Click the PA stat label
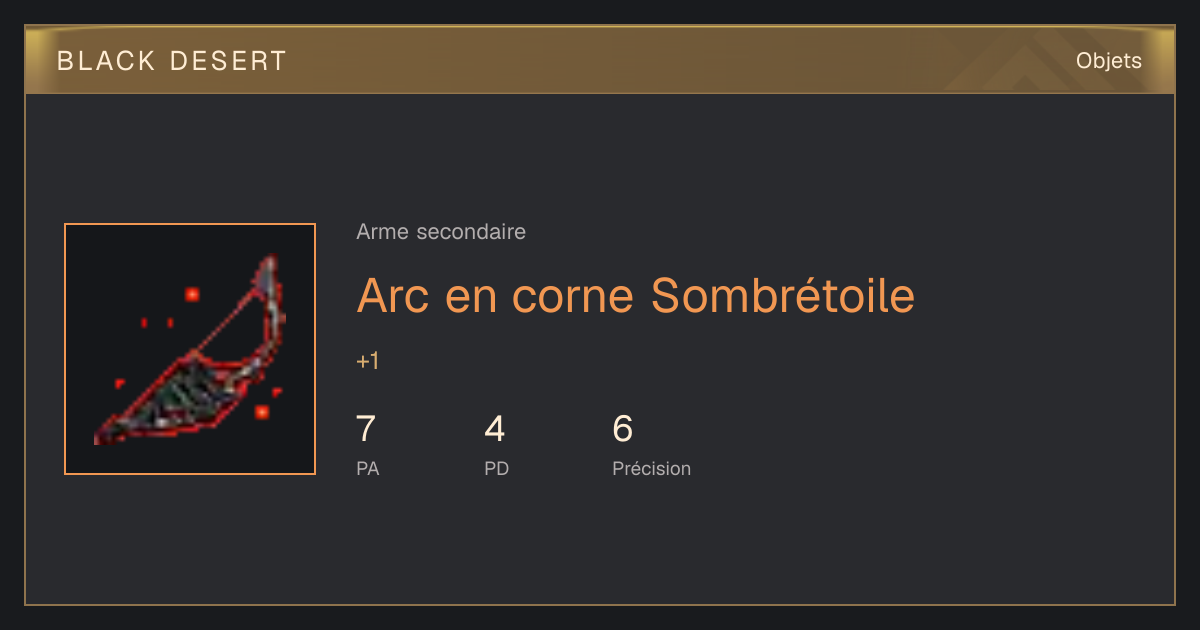Viewport: 1200px width, 630px height. tap(367, 468)
